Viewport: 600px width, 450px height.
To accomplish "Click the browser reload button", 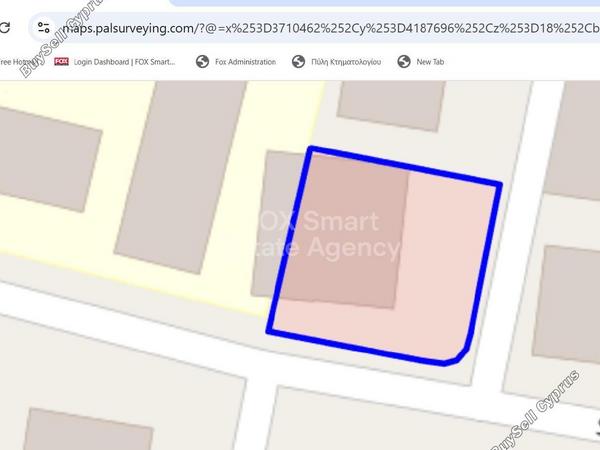I will (5, 28).
